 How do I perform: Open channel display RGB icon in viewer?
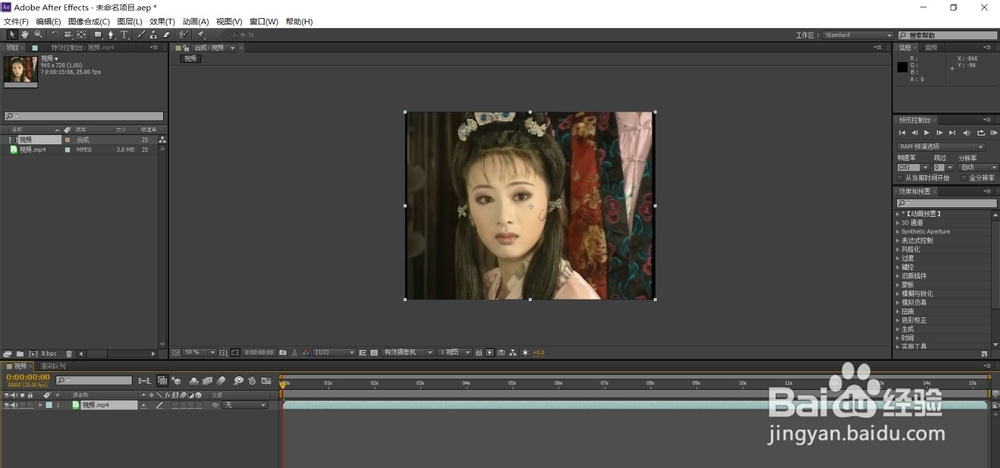click(x=306, y=353)
